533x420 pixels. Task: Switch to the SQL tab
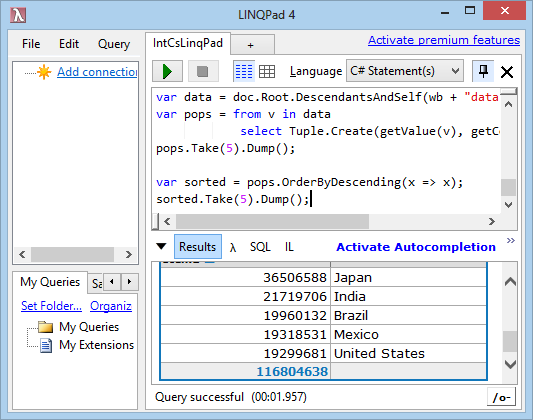click(x=260, y=247)
